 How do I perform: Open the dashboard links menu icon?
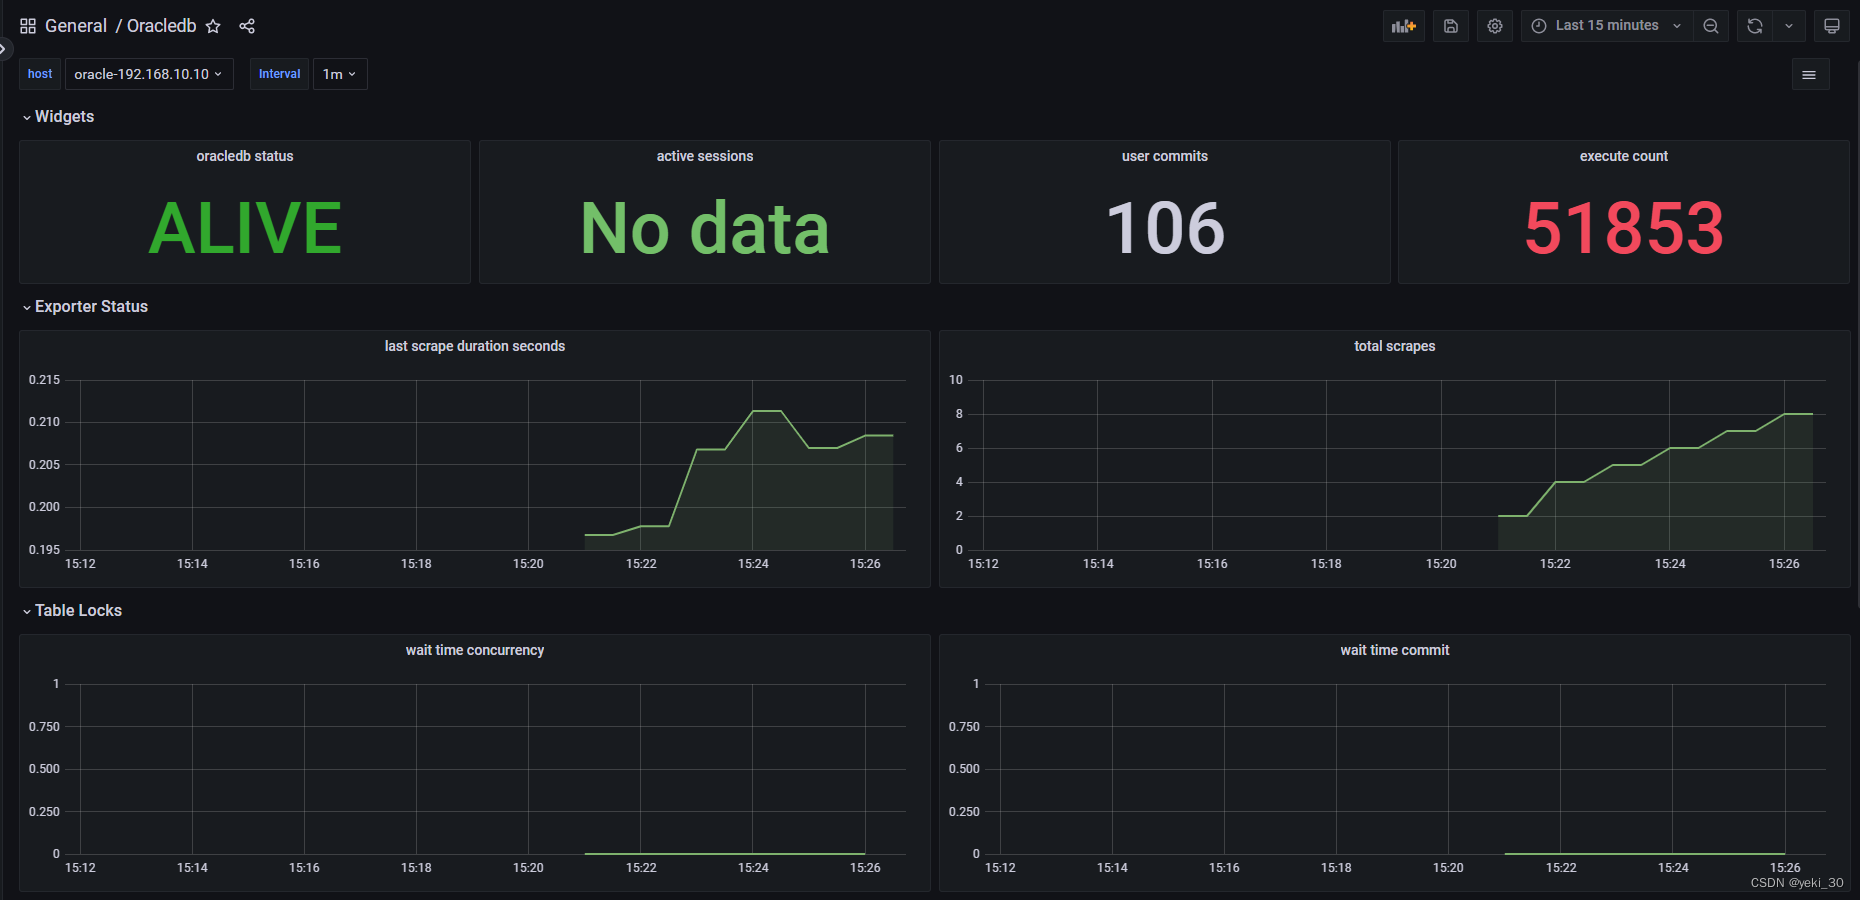click(x=1809, y=74)
